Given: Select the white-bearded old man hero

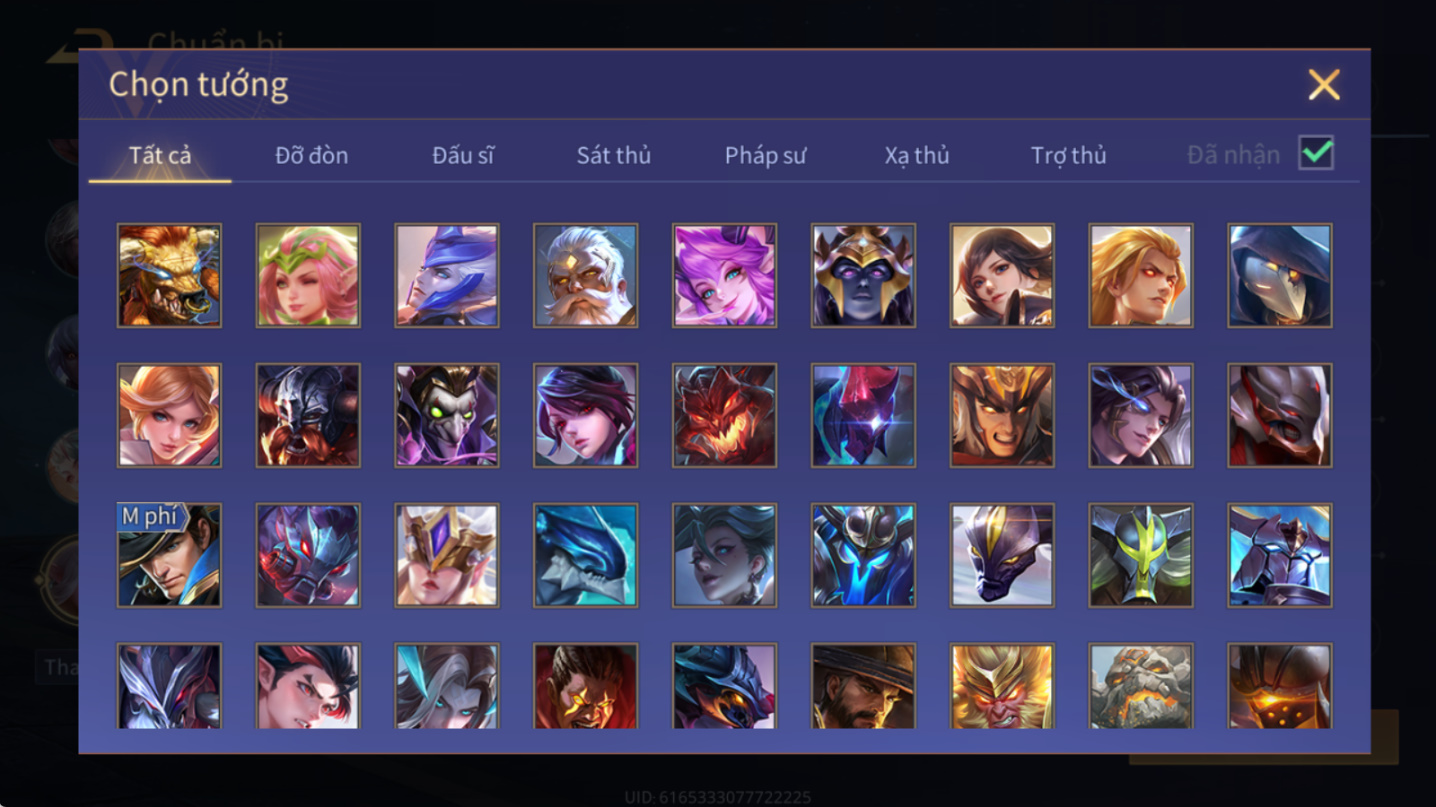Looking at the screenshot, I should click(586, 276).
